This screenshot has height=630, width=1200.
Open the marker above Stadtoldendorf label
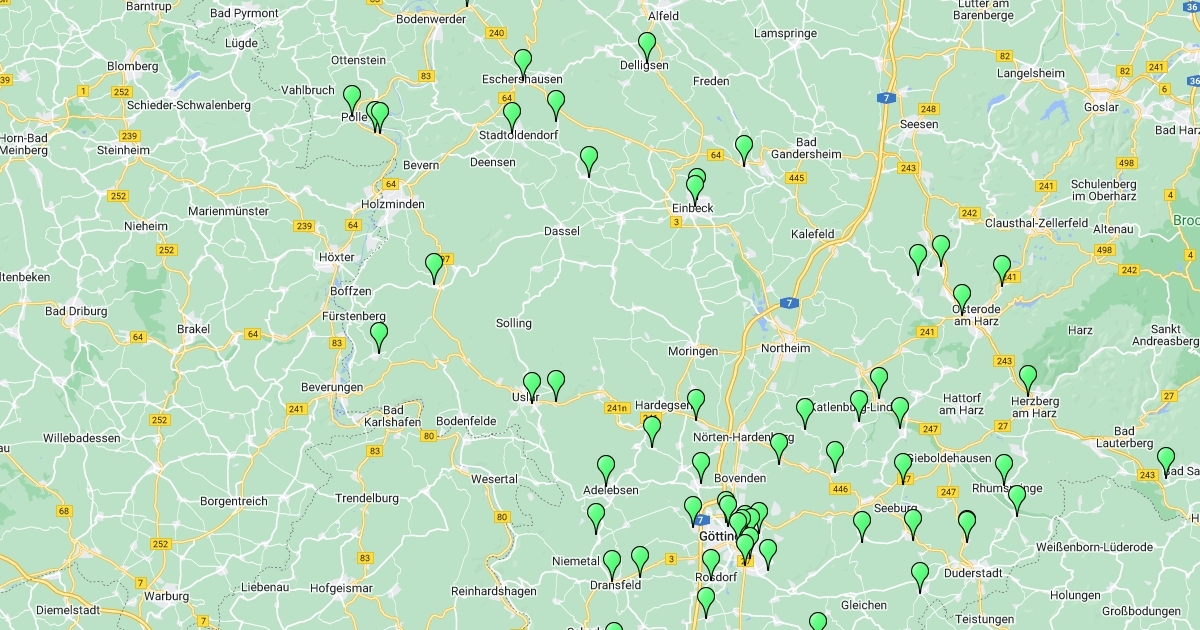click(x=512, y=117)
